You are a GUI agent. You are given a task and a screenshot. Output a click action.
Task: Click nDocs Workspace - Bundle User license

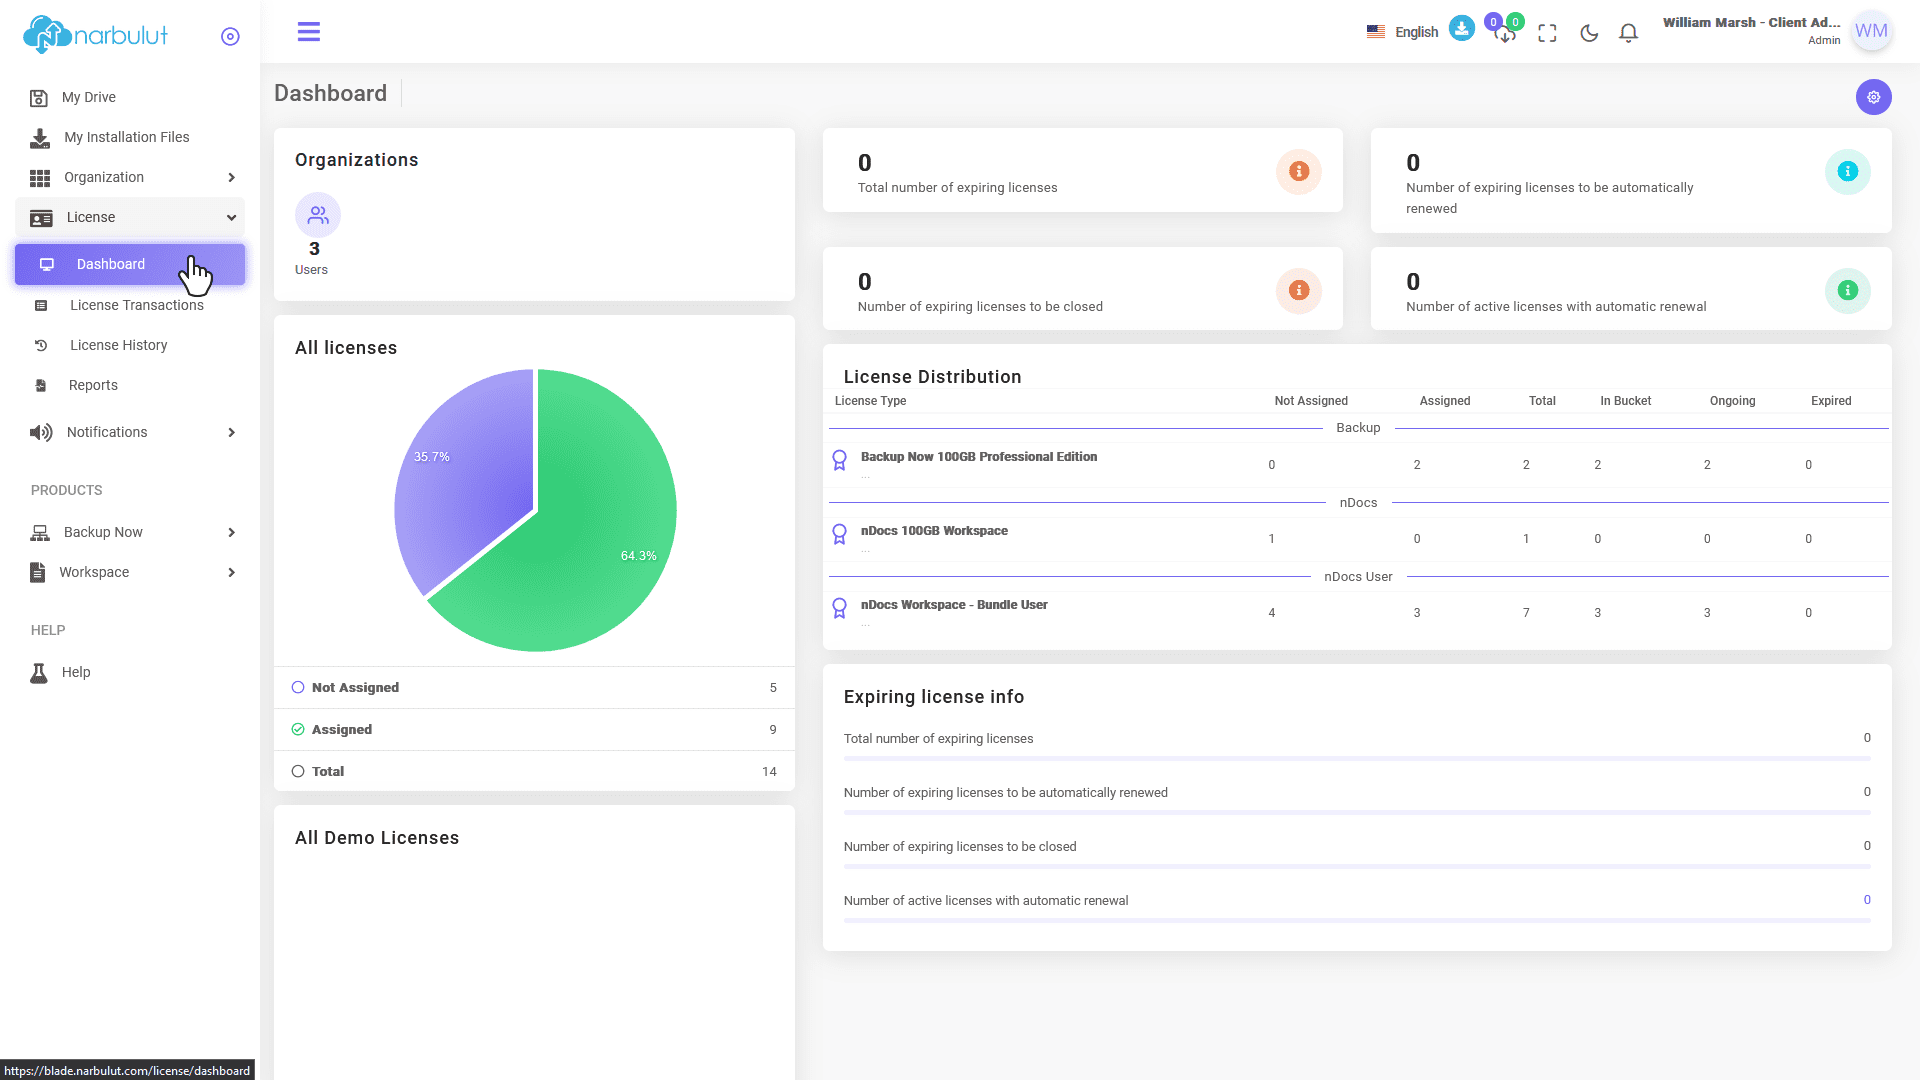pos(954,605)
